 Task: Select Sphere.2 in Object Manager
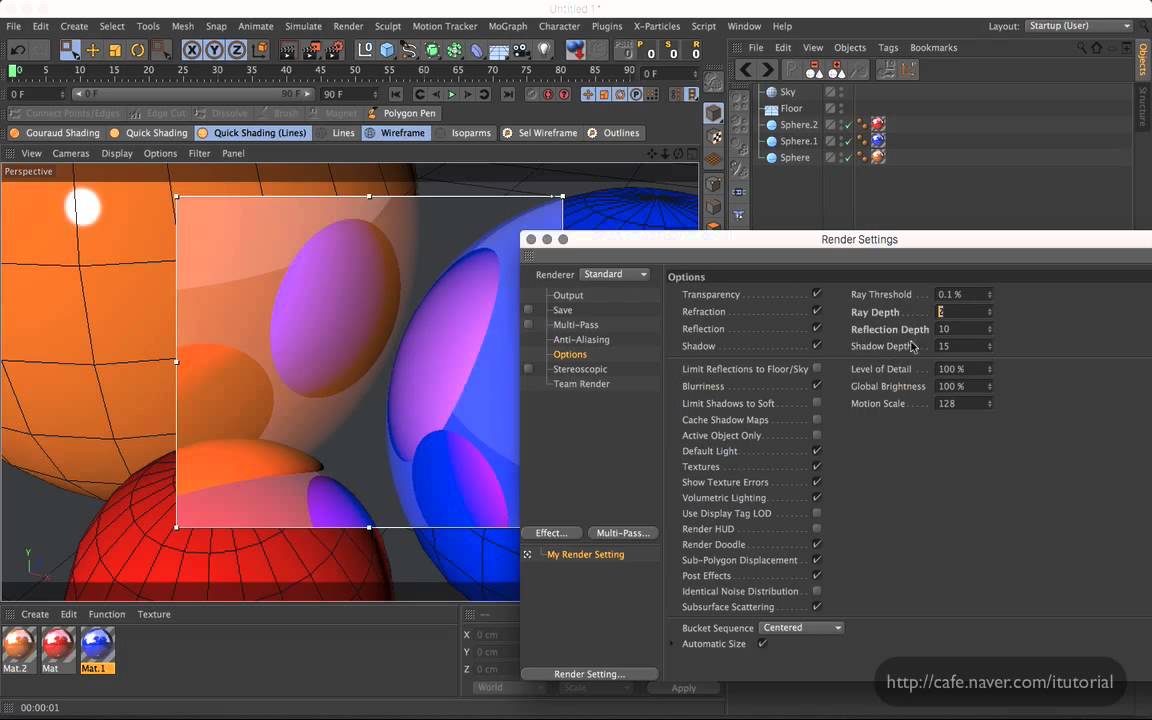click(x=799, y=125)
